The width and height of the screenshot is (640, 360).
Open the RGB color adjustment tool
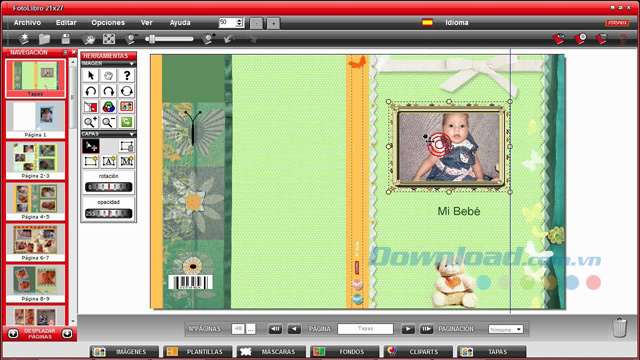click(109, 107)
